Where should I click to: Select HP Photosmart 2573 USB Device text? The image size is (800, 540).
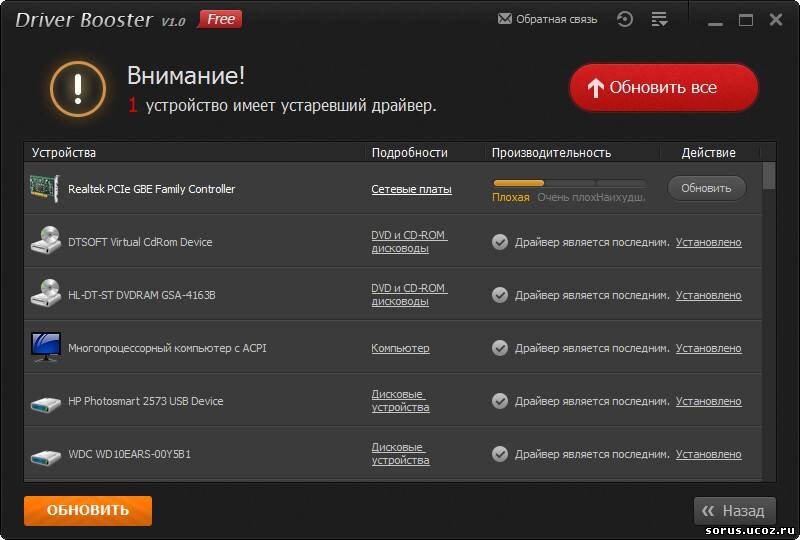[146, 402]
